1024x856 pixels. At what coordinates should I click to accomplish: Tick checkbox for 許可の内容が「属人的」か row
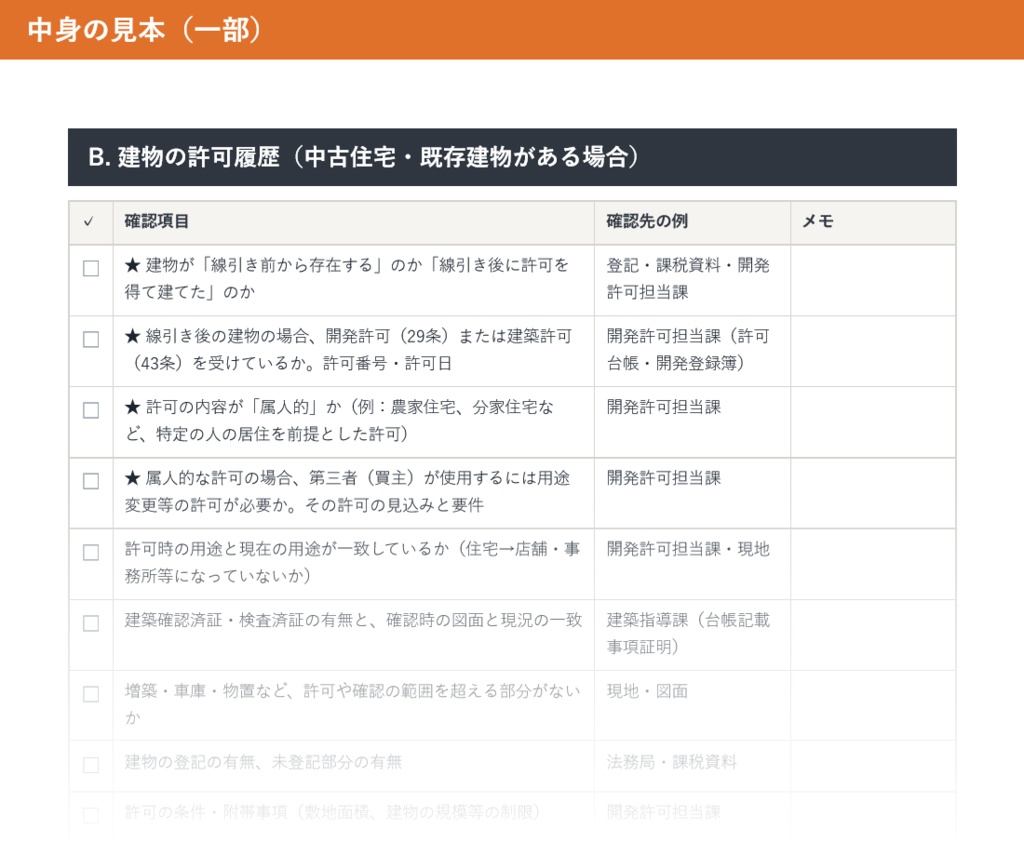click(x=91, y=410)
